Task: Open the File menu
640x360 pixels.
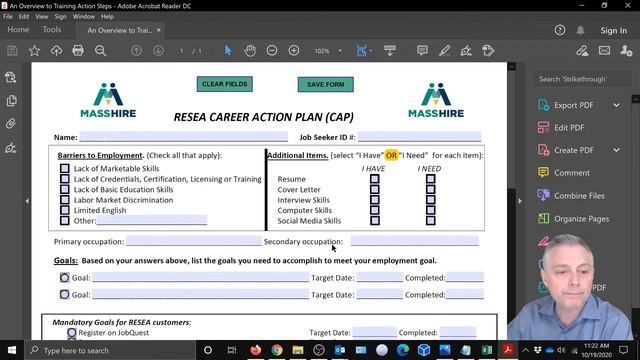Action: tap(8, 17)
